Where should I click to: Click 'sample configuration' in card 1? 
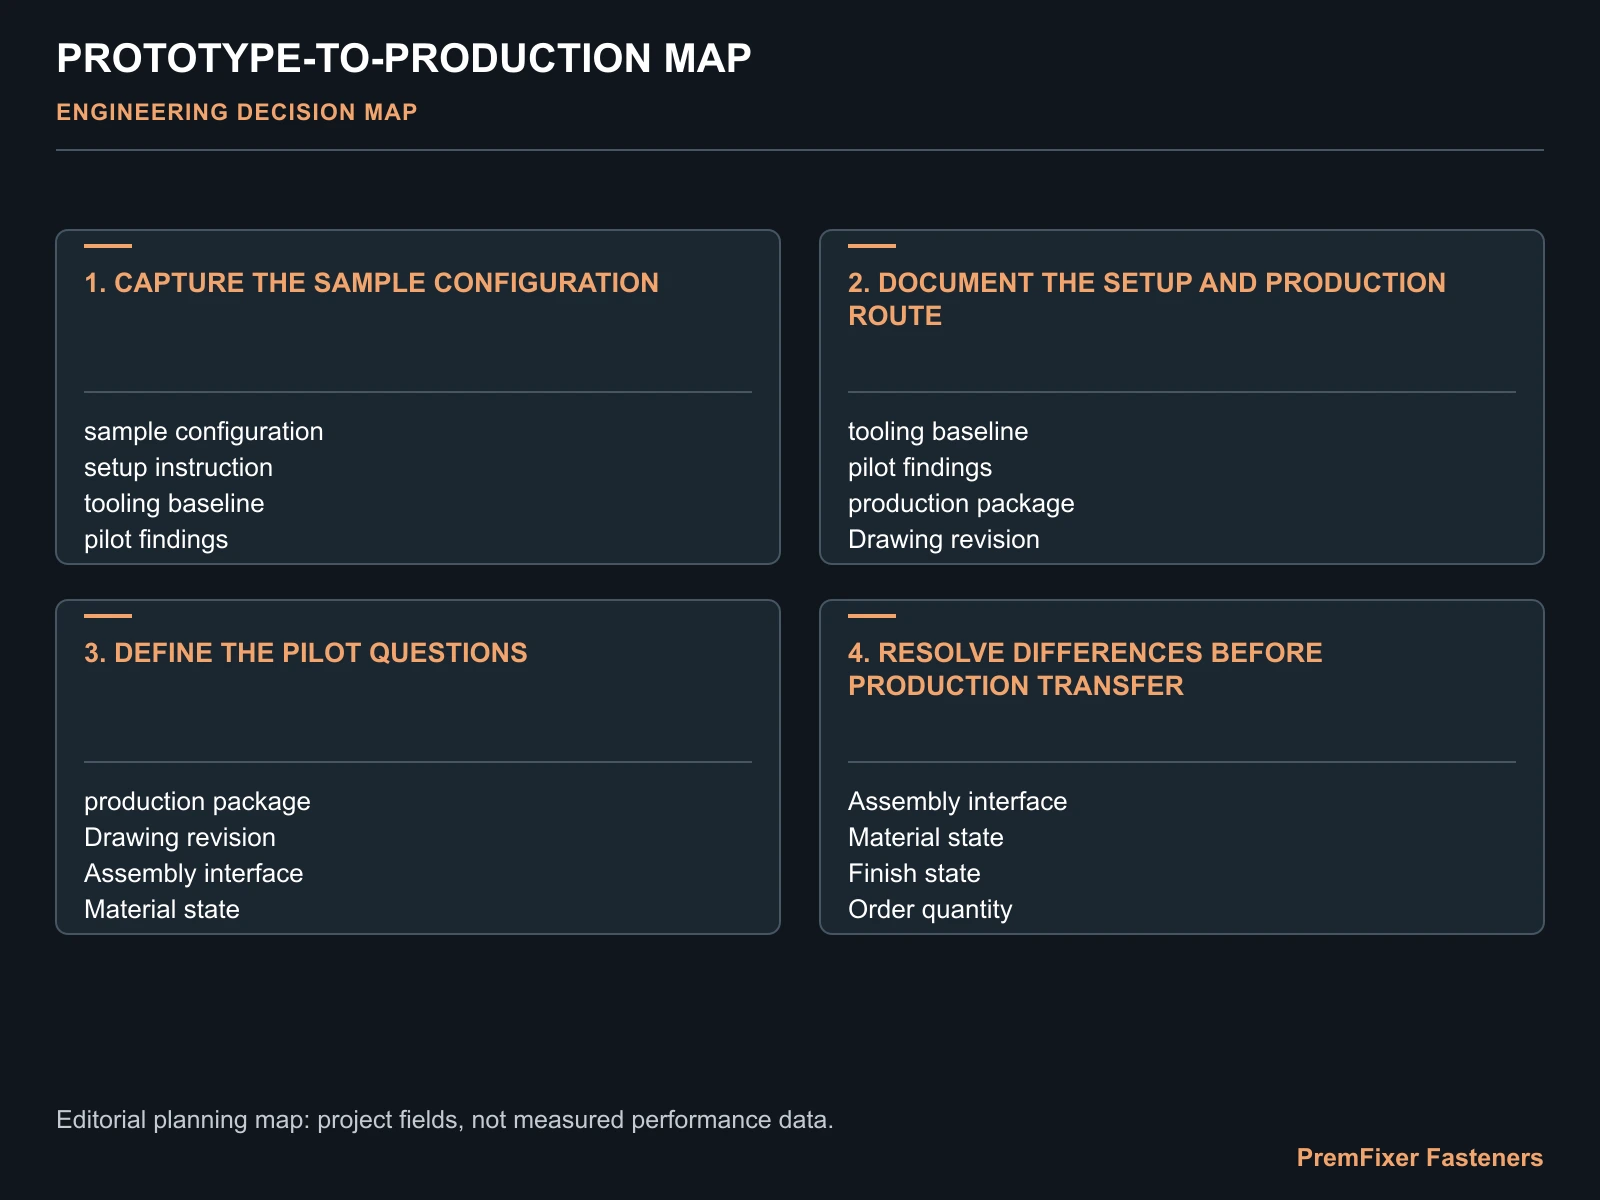204,432
